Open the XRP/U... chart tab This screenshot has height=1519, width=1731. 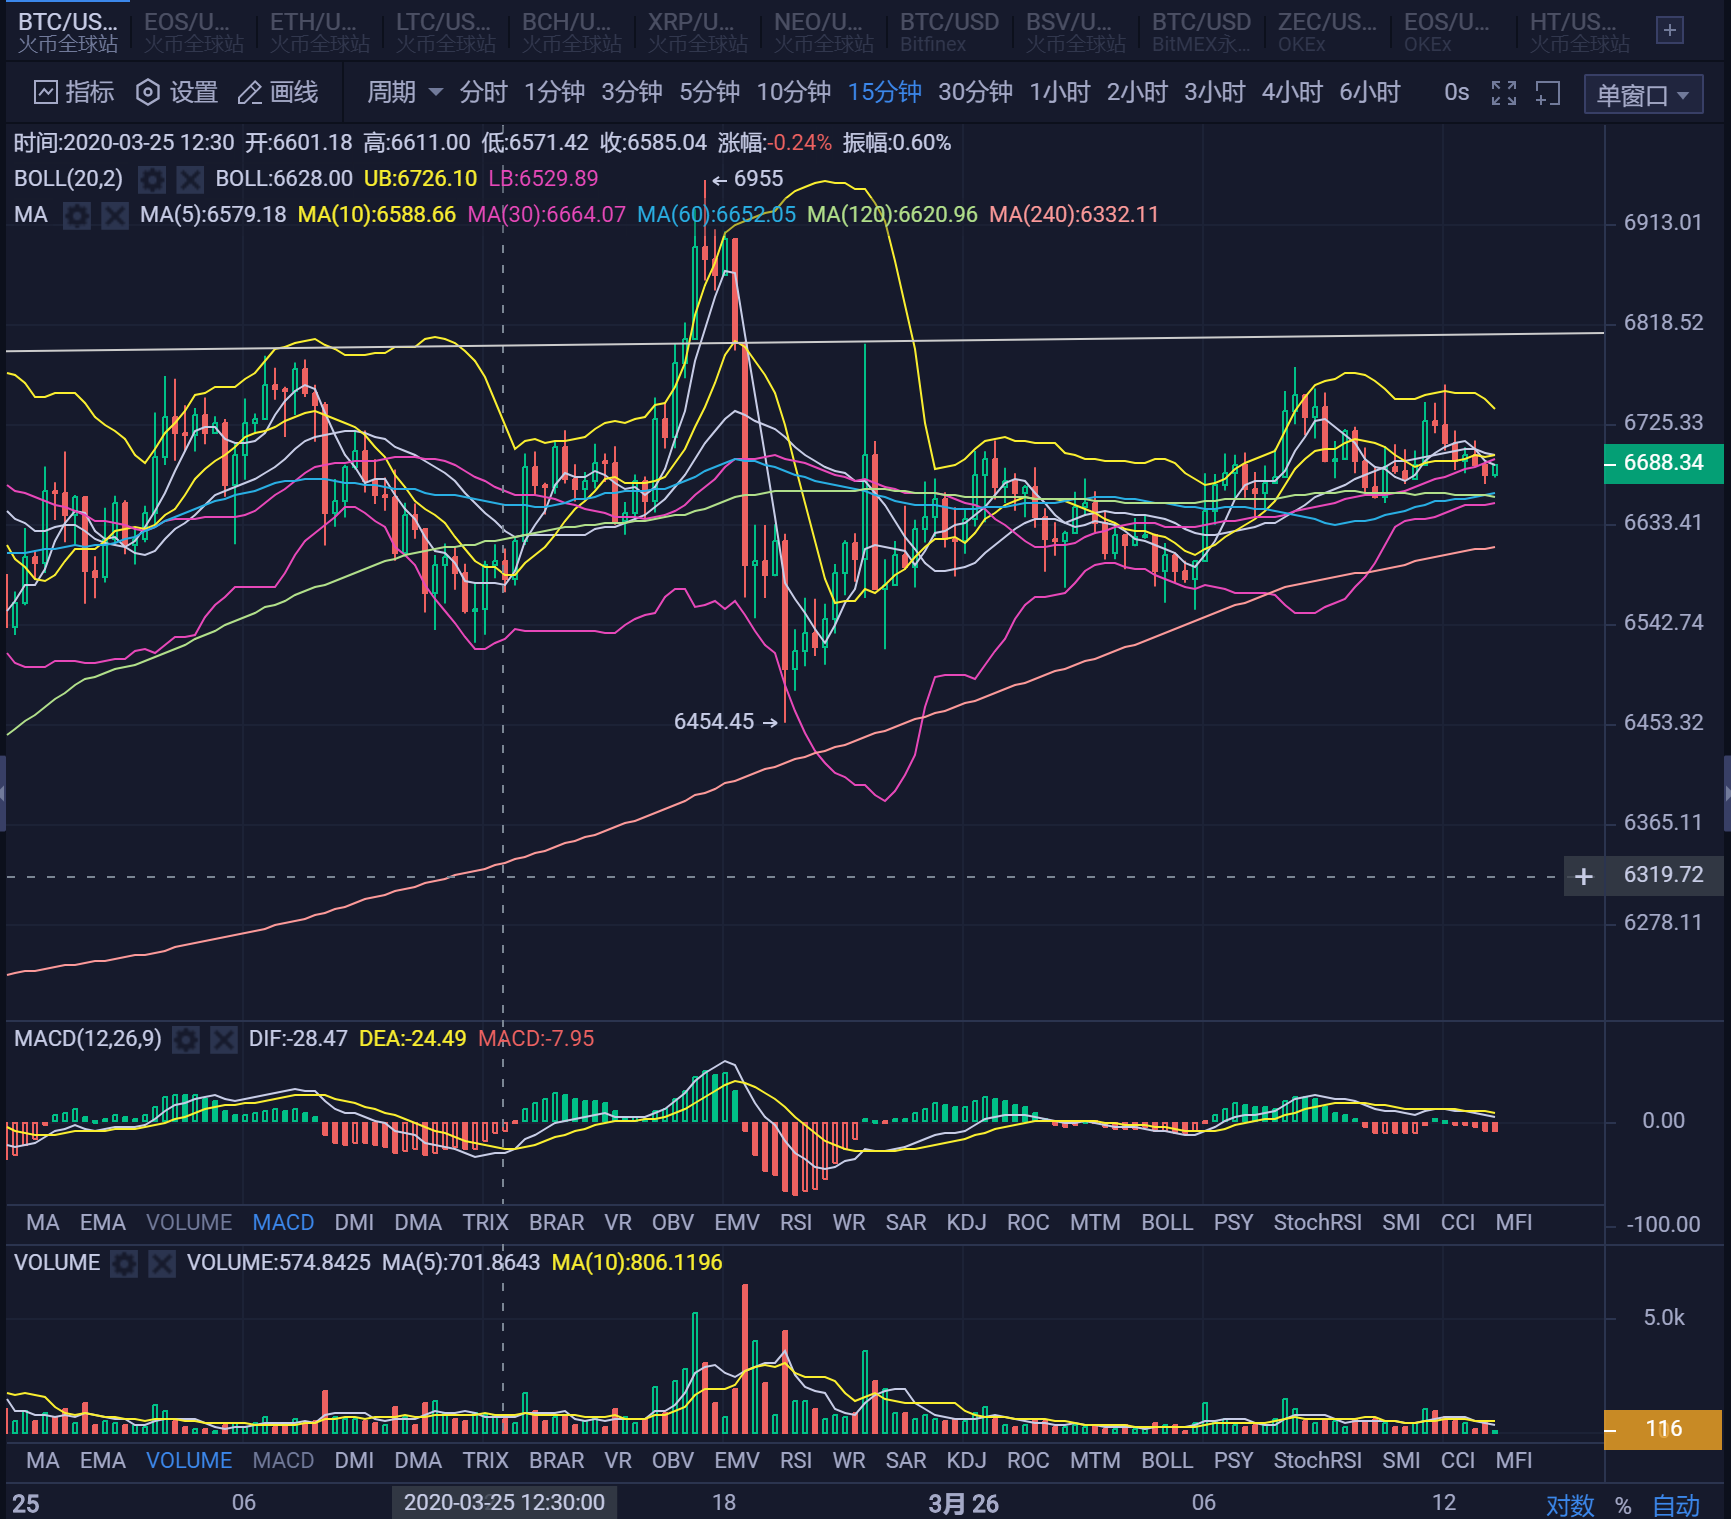tap(698, 32)
